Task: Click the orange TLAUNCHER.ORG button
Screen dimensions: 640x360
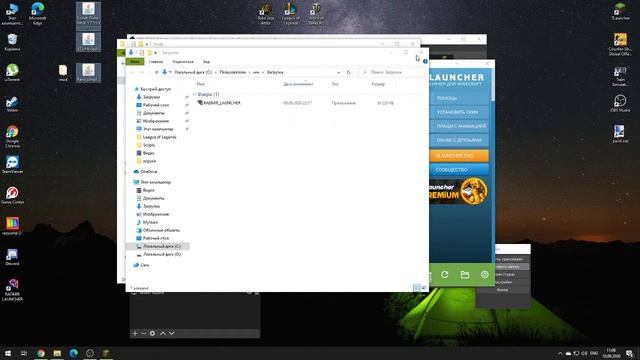Action: click(x=459, y=156)
